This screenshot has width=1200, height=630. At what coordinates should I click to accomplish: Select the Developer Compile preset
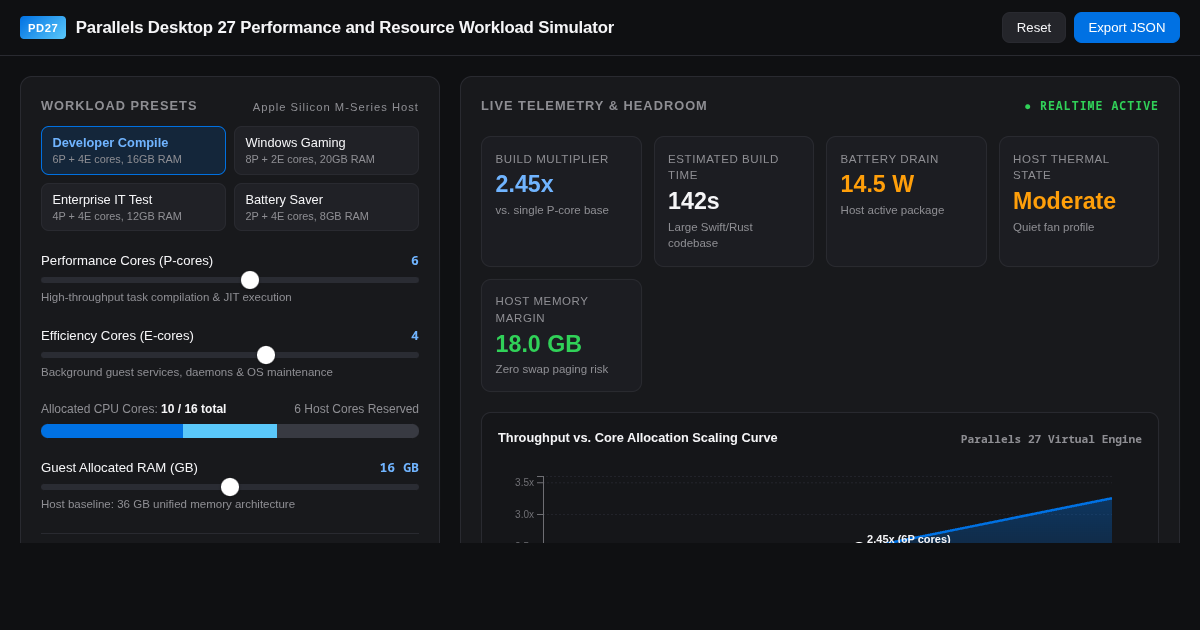pyautogui.click(x=133, y=151)
